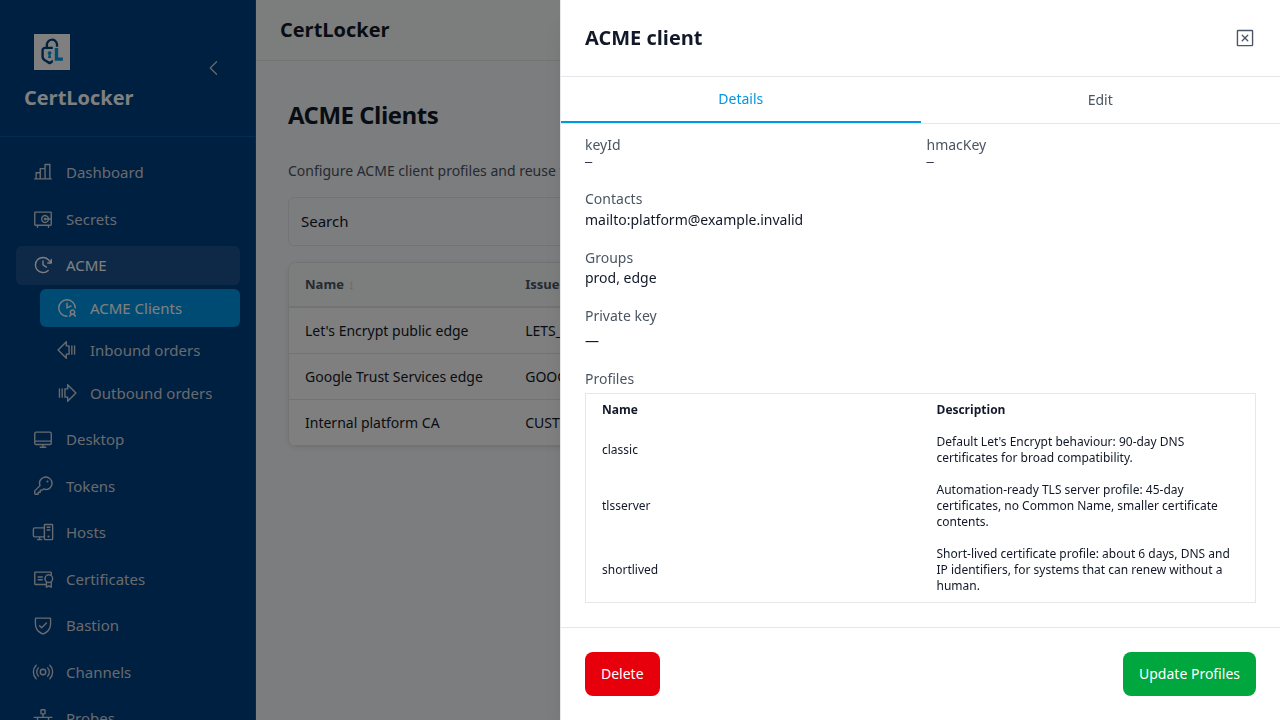Screen dimensions: 1280x720
Task: Open Dashboard in the sidebar
Action: coord(128,172)
